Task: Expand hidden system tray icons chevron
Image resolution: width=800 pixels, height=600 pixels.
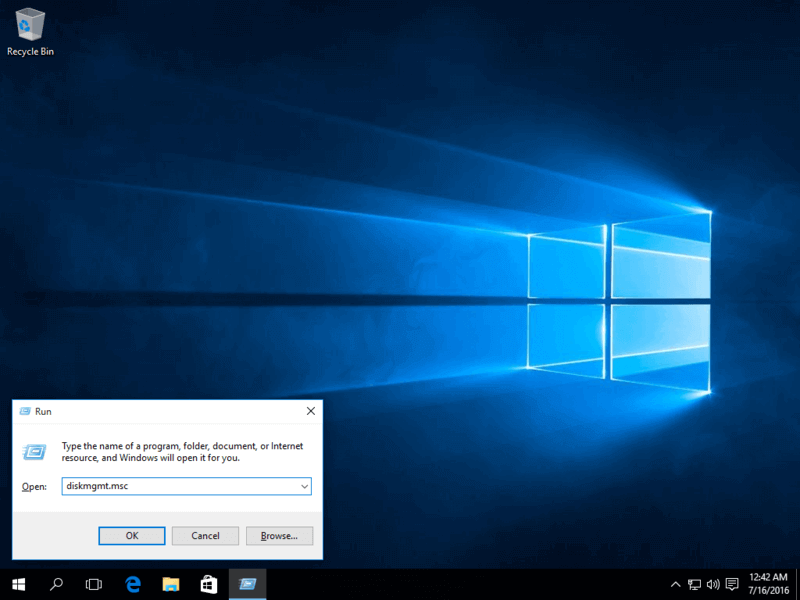Action: [675, 584]
